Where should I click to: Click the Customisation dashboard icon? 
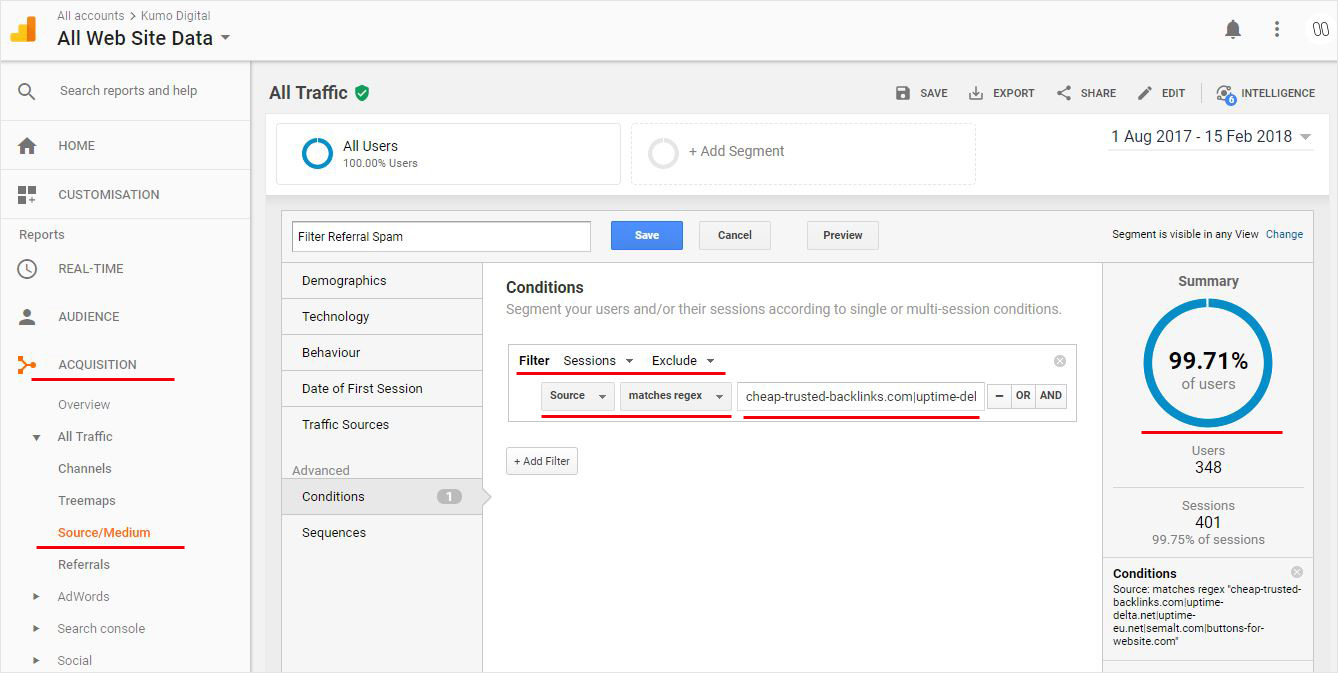[x=27, y=195]
